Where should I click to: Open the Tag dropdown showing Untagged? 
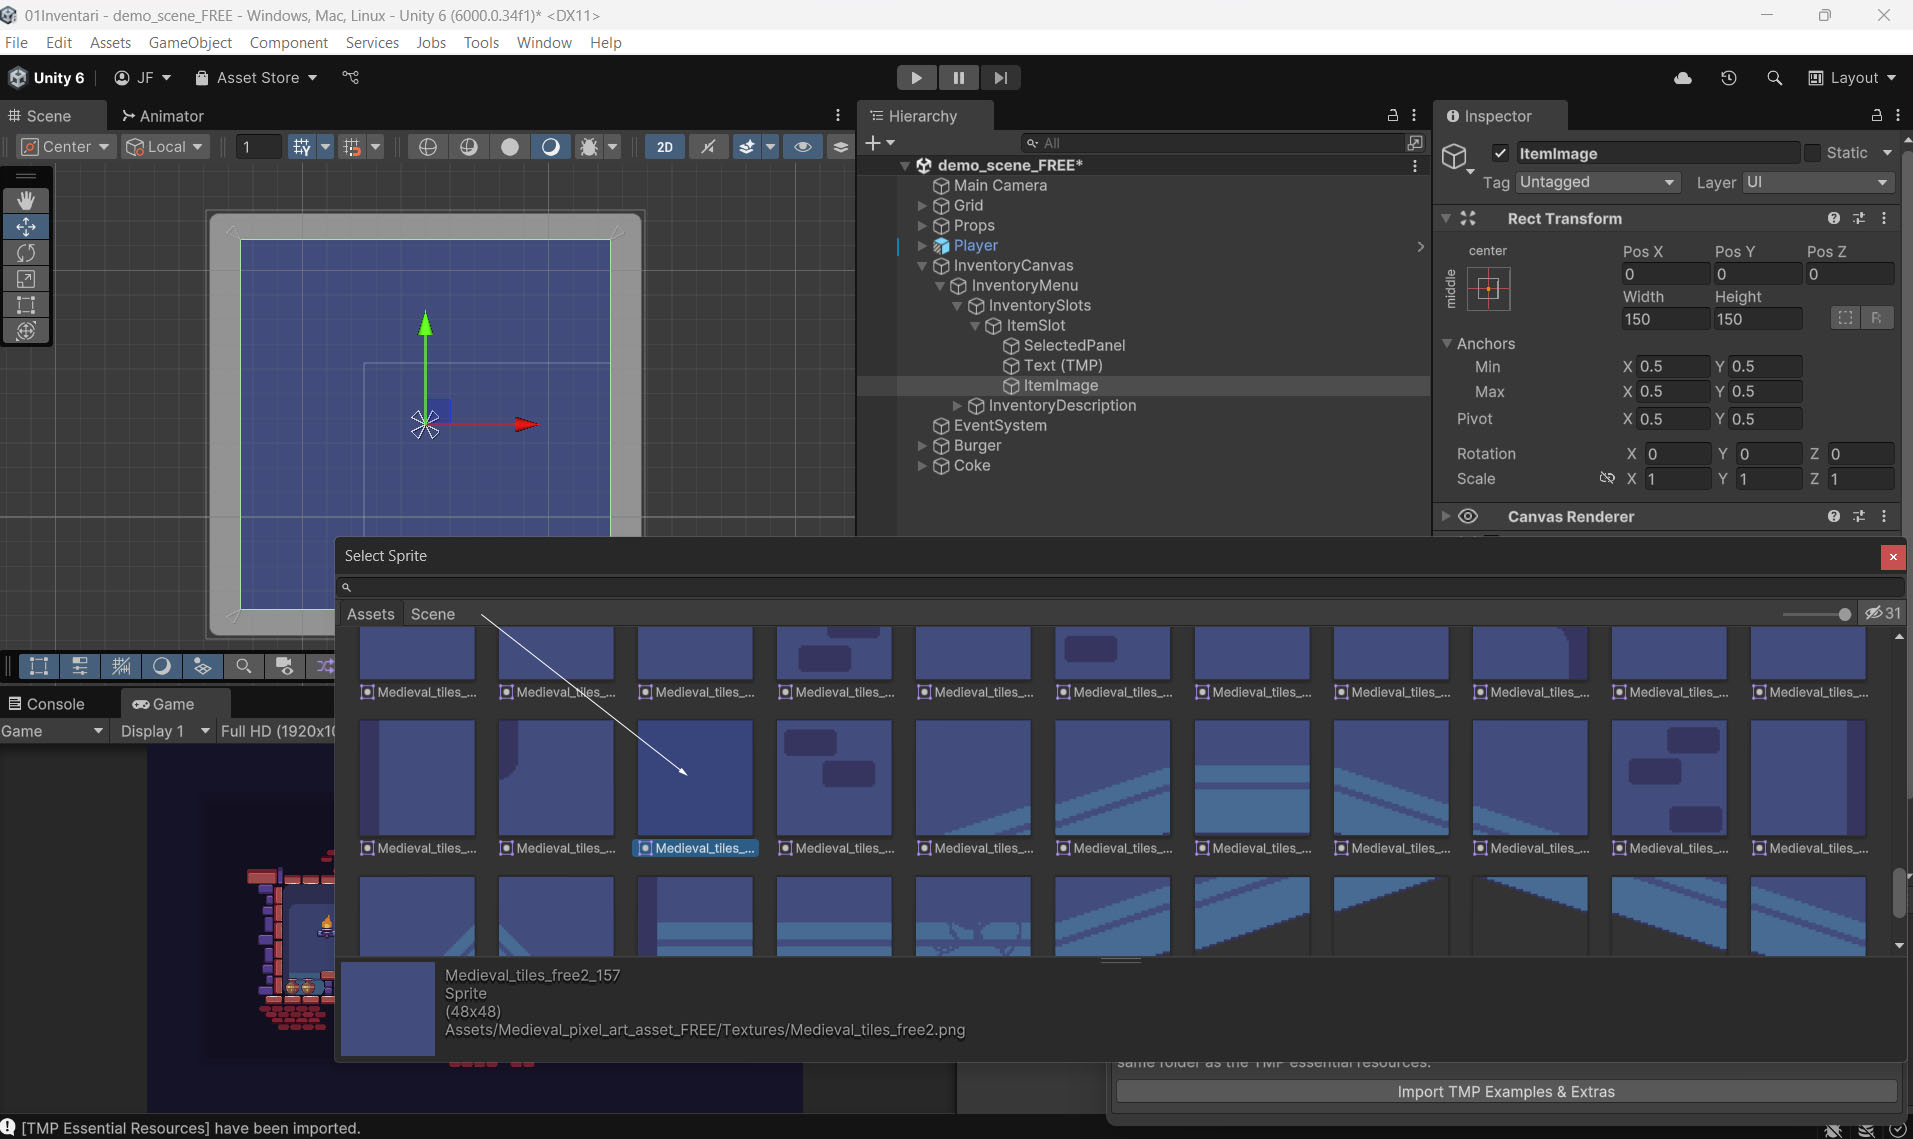coord(1596,182)
